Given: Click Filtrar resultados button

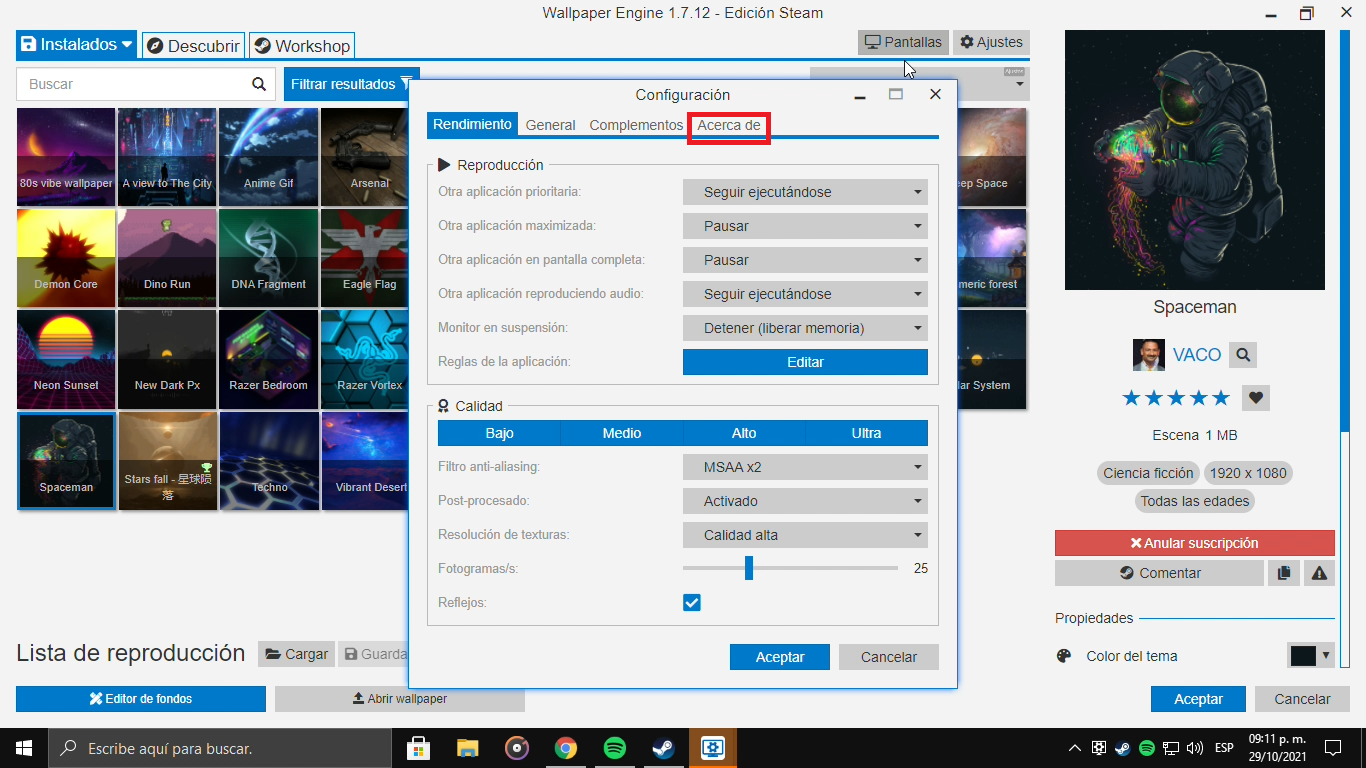Looking at the screenshot, I should 352,84.
